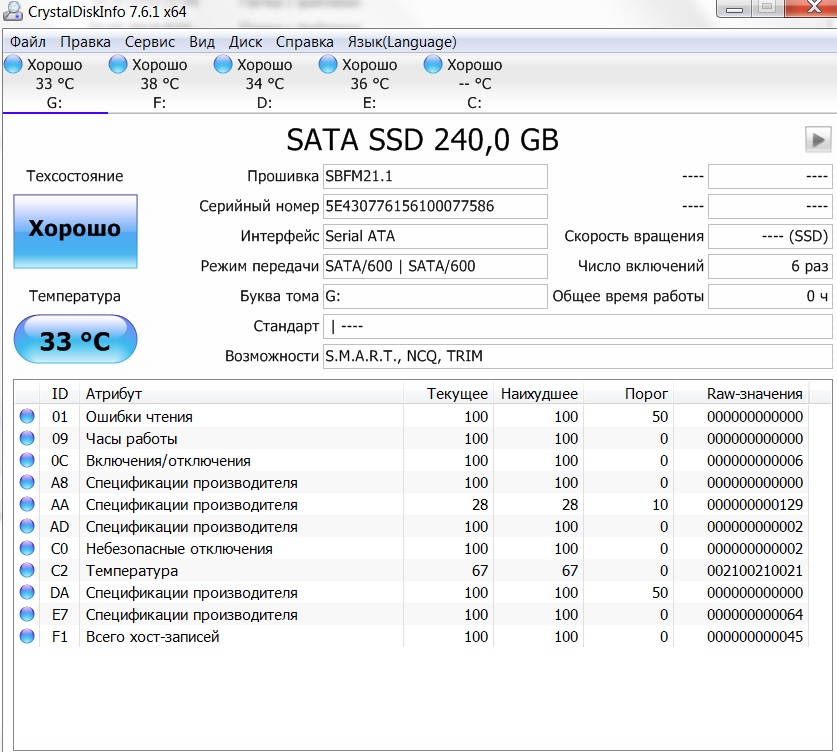The height and width of the screenshot is (752, 837).
Task: Open the Правка menu
Action: click(x=85, y=42)
